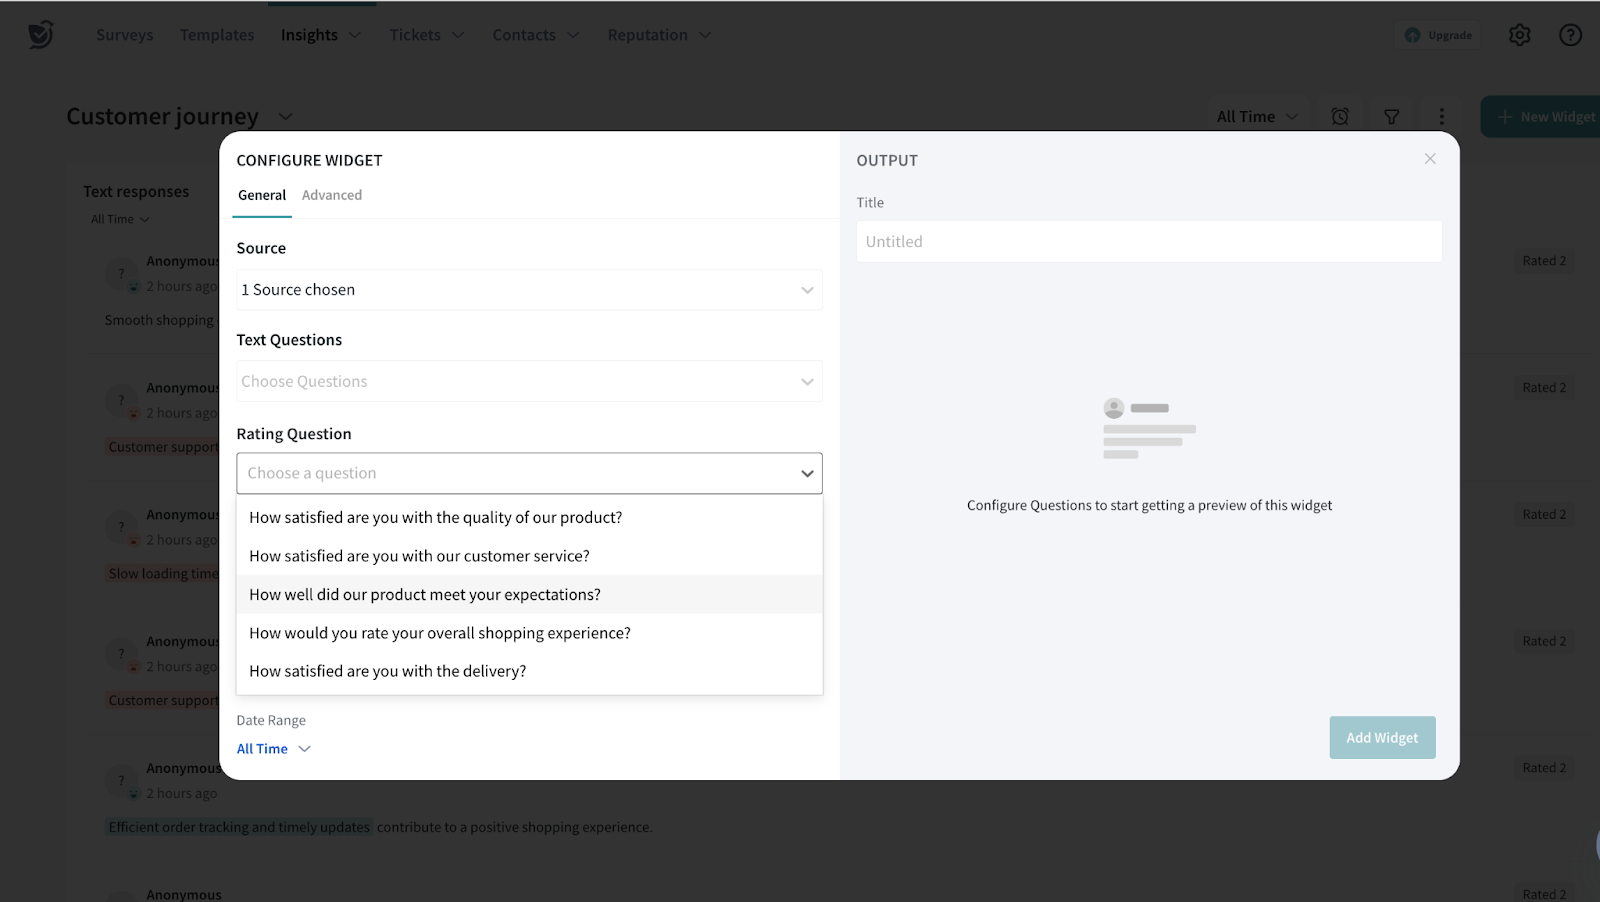Image resolution: width=1600 pixels, height=902 pixels.
Task: Open the Customer journey dashboard chevron
Action: pos(285,117)
